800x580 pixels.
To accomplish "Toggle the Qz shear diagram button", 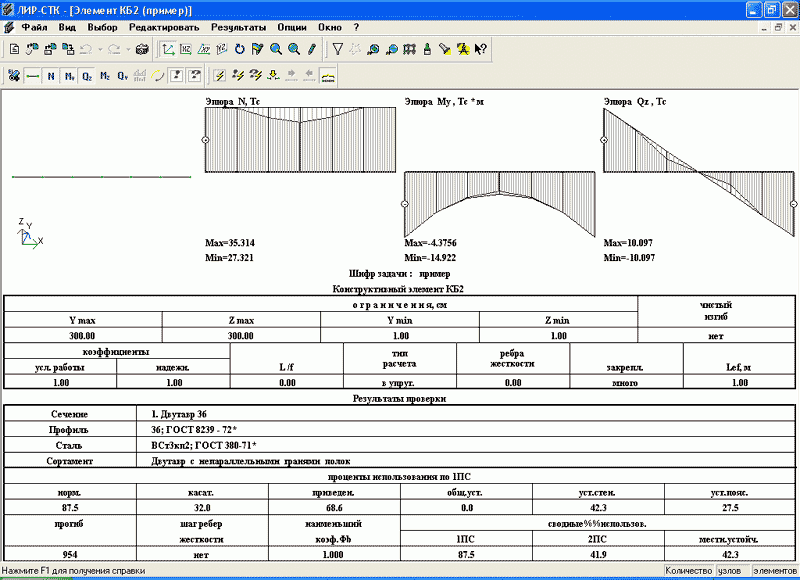I will point(87,75).
